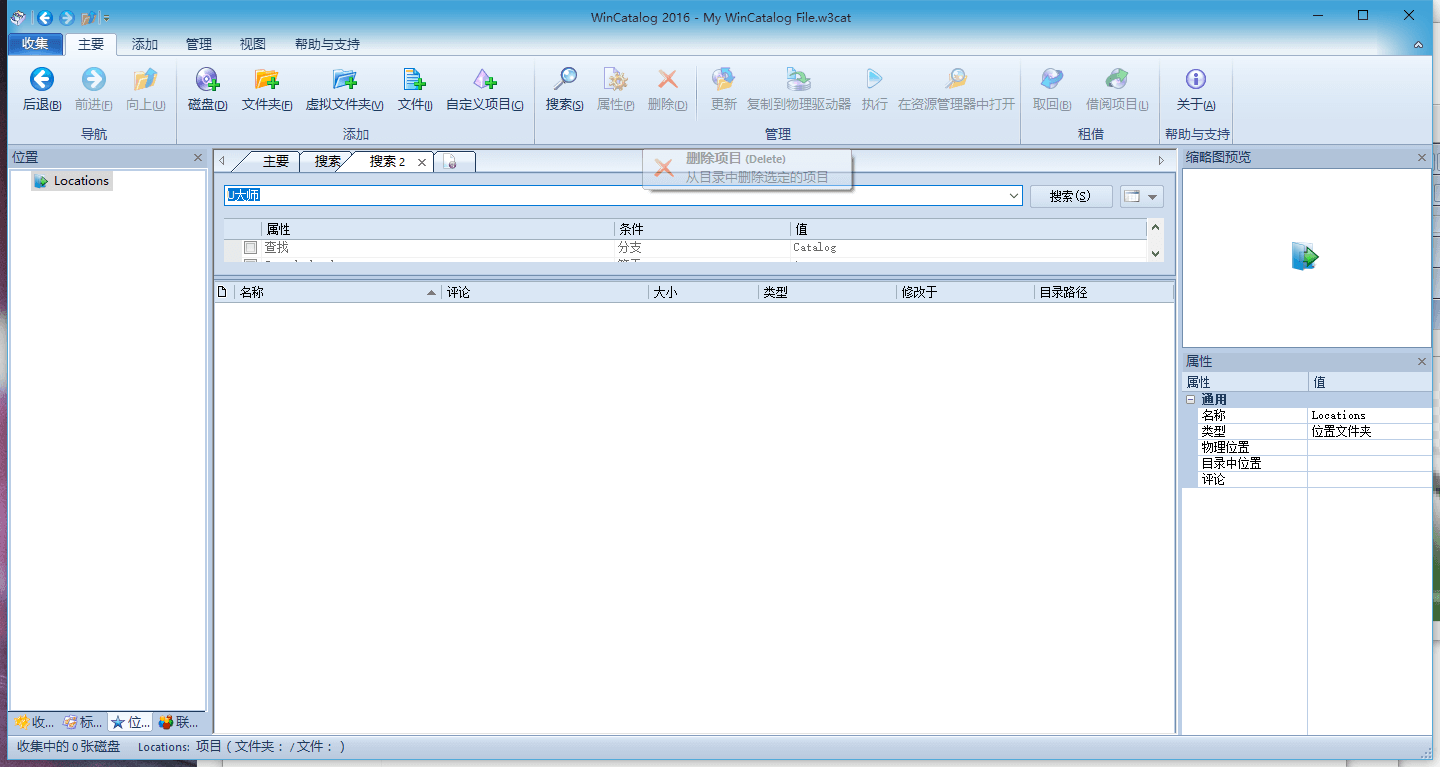The width and height of the screenshot is (1440, 767).
Task: Toggle the 查找 search condition checkbox
Action: click(250, 247)
